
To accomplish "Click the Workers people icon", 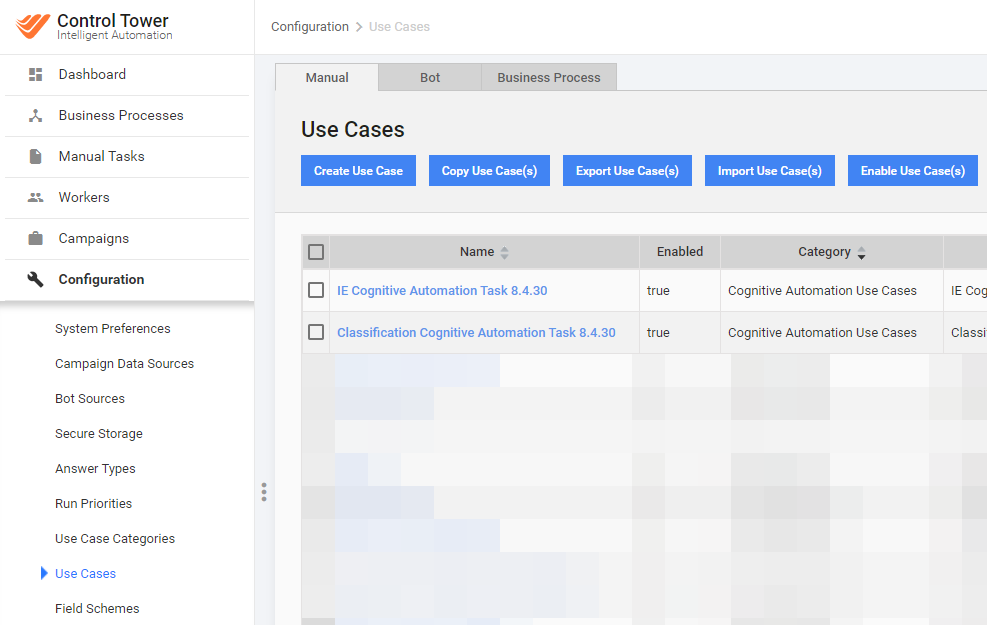I will coord(36,198).
